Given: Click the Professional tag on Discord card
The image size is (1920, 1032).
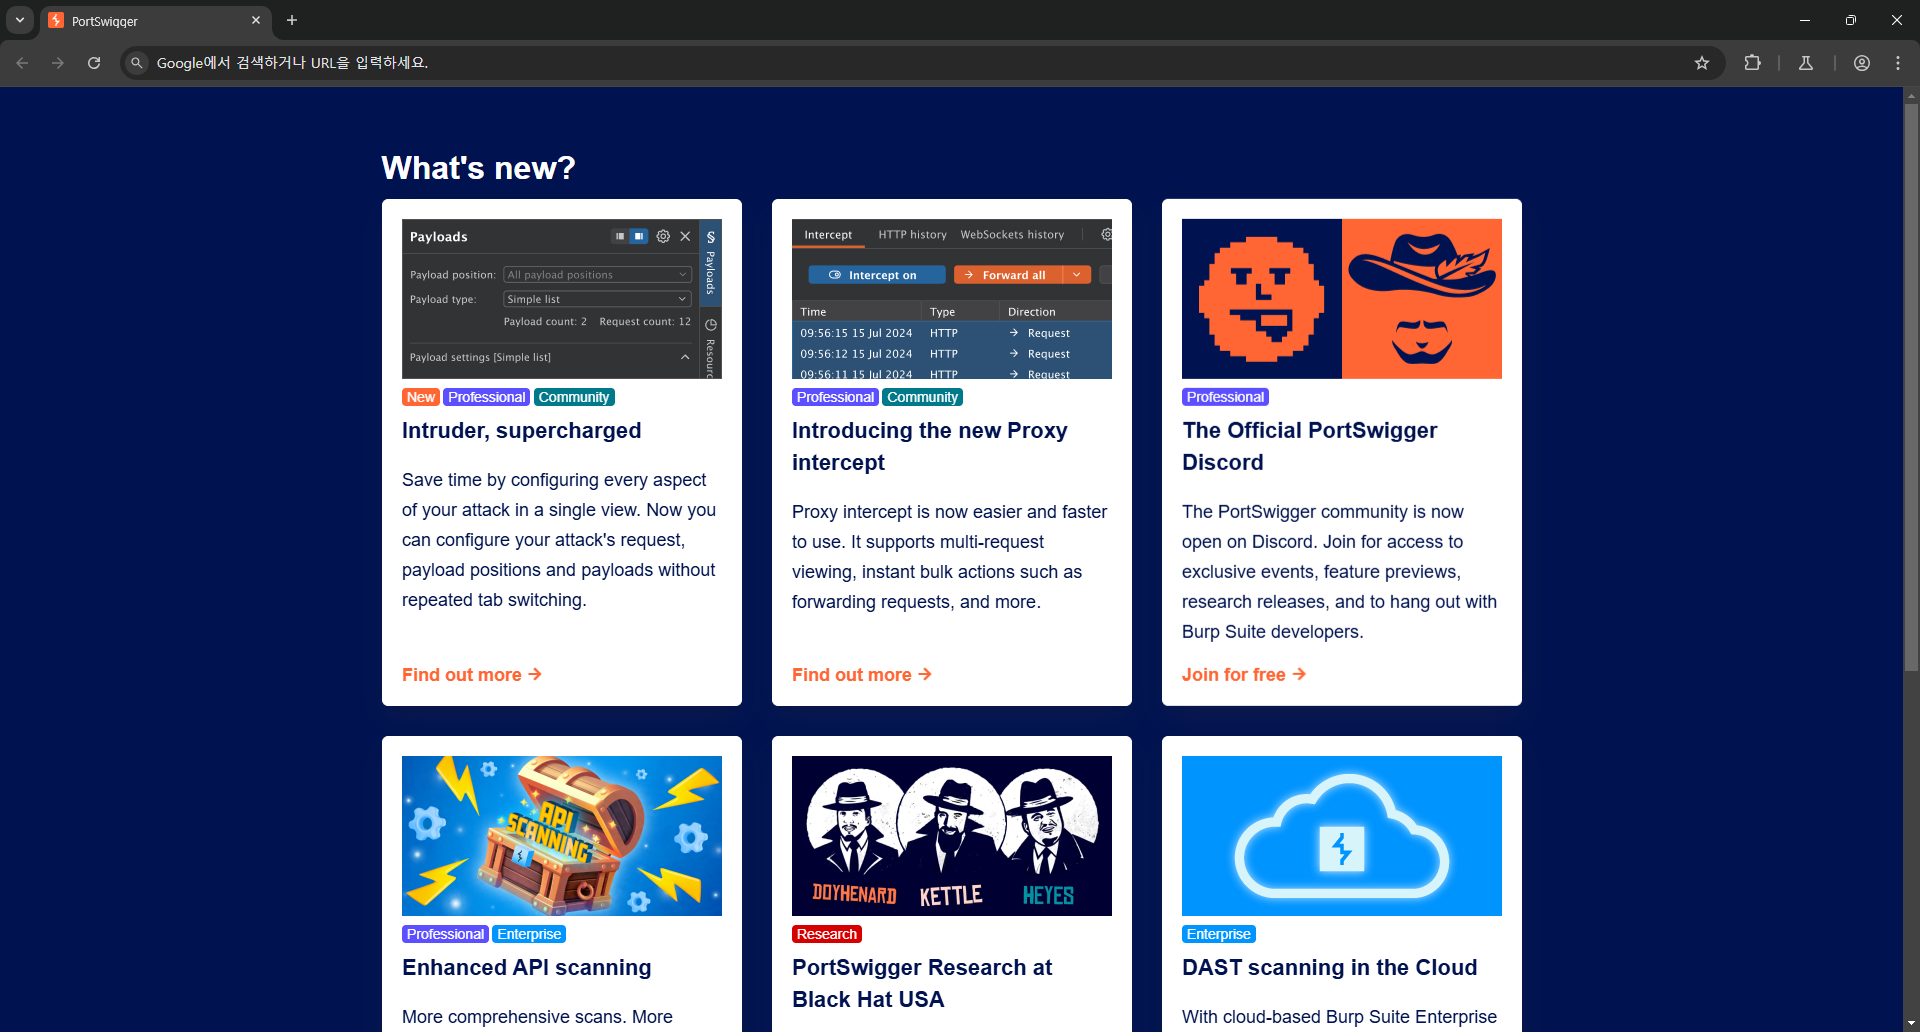Looking at the screenshot, I should coord(1226,397).
